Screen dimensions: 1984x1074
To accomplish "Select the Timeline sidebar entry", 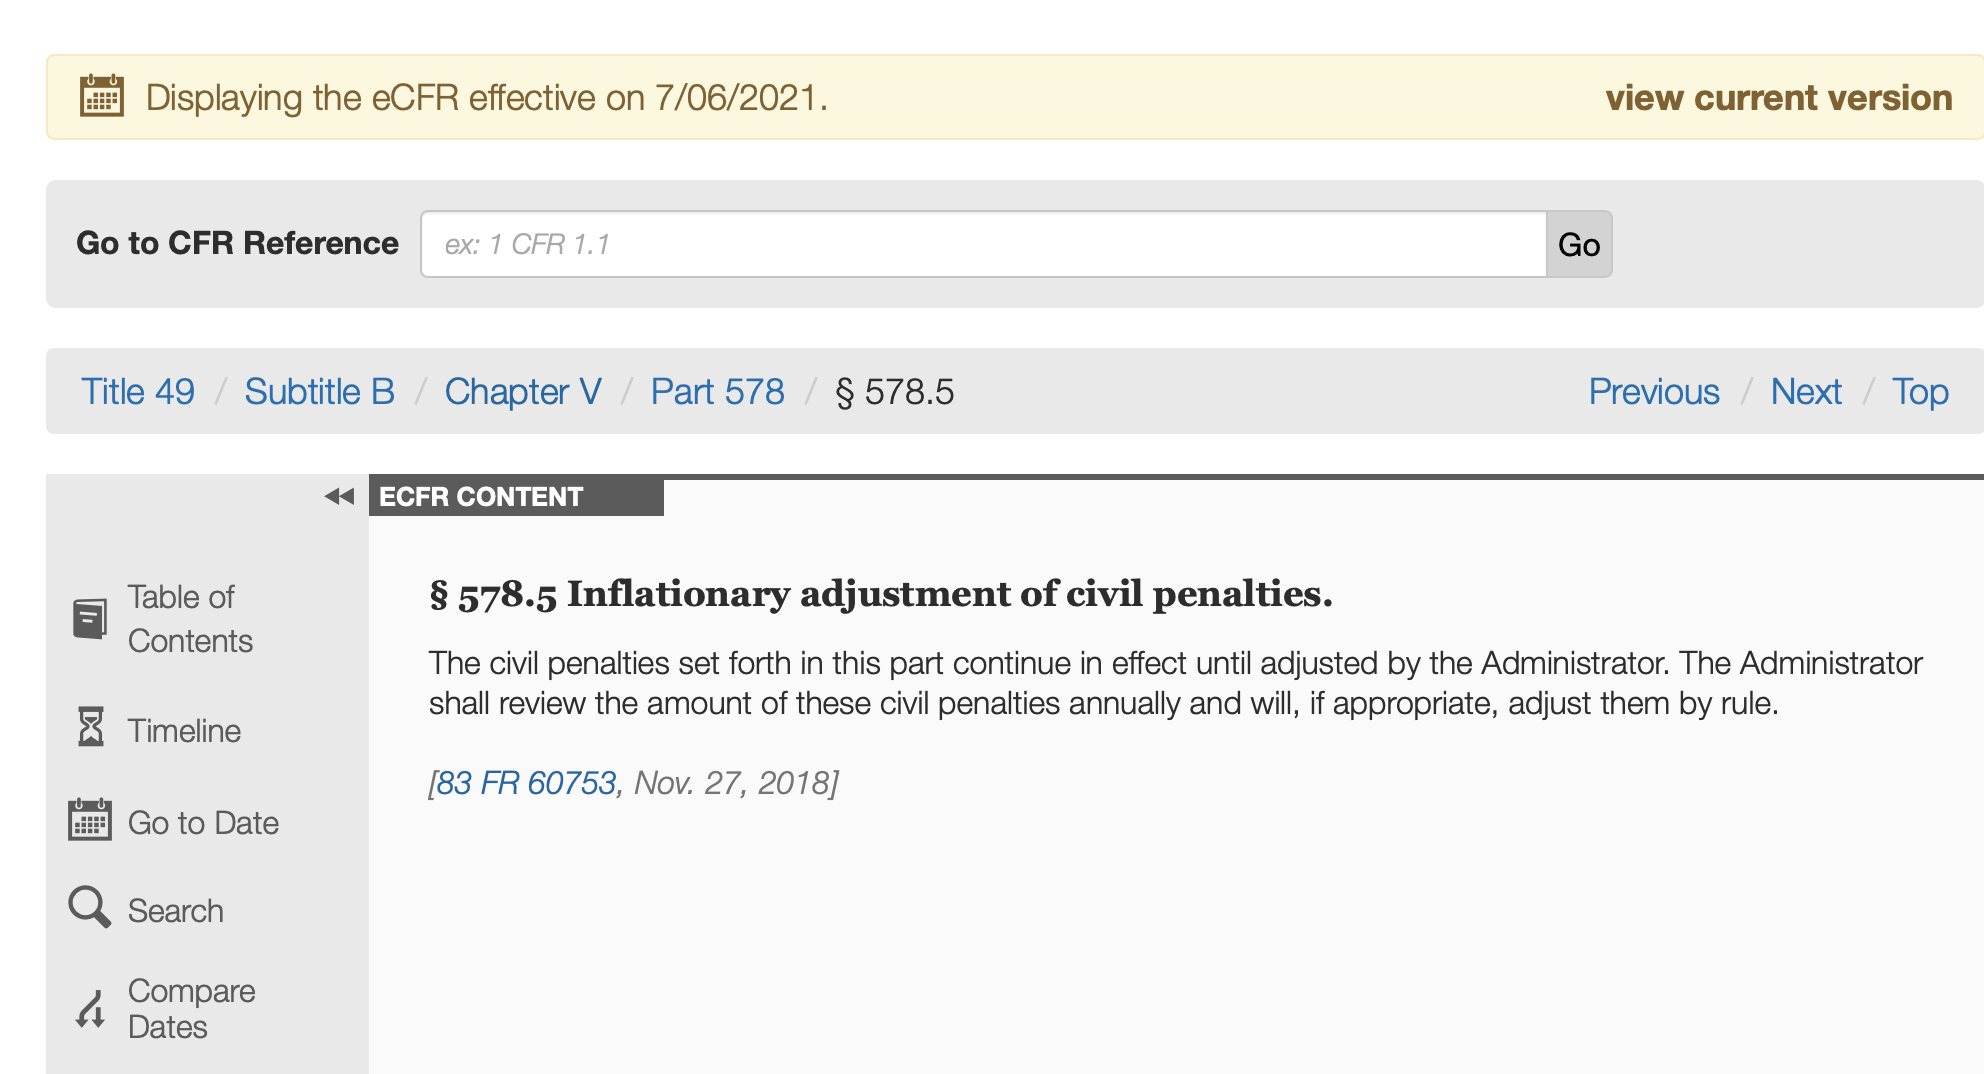I will [184, 730].
